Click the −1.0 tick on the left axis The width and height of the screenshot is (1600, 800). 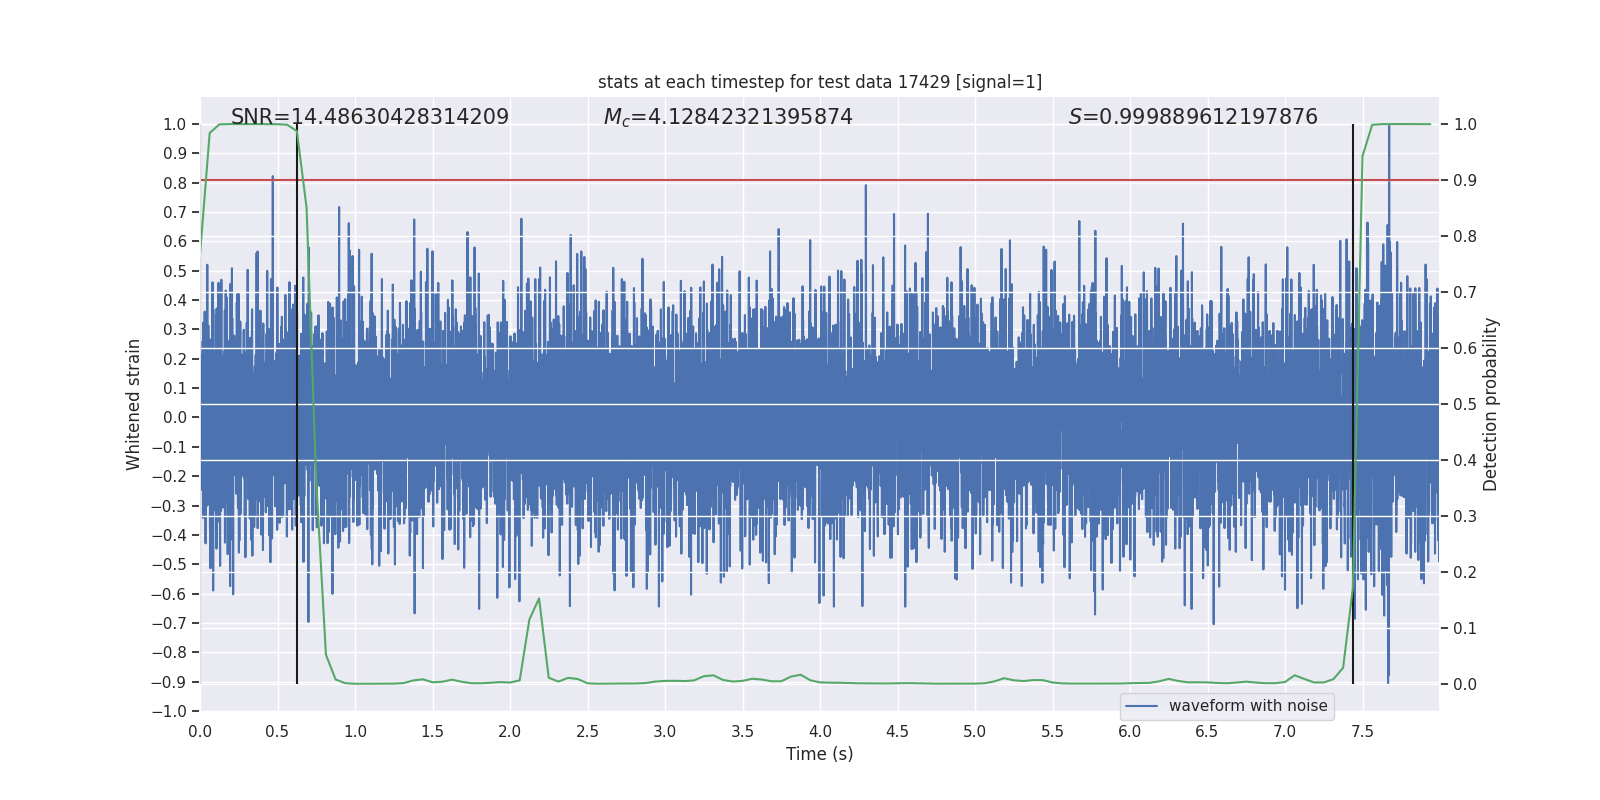pyautogui.click(x=168, y=711)
